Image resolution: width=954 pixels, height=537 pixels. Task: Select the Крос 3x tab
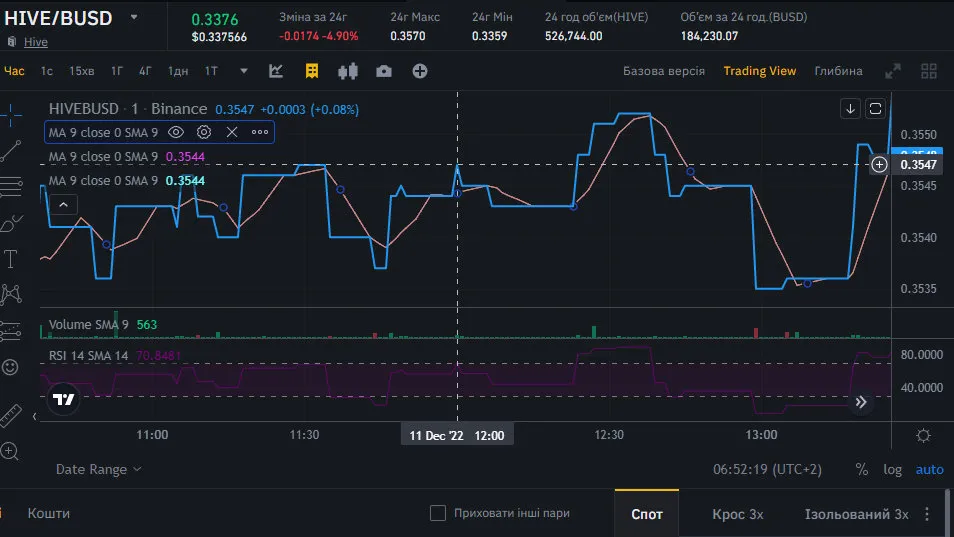coord(737,514)
